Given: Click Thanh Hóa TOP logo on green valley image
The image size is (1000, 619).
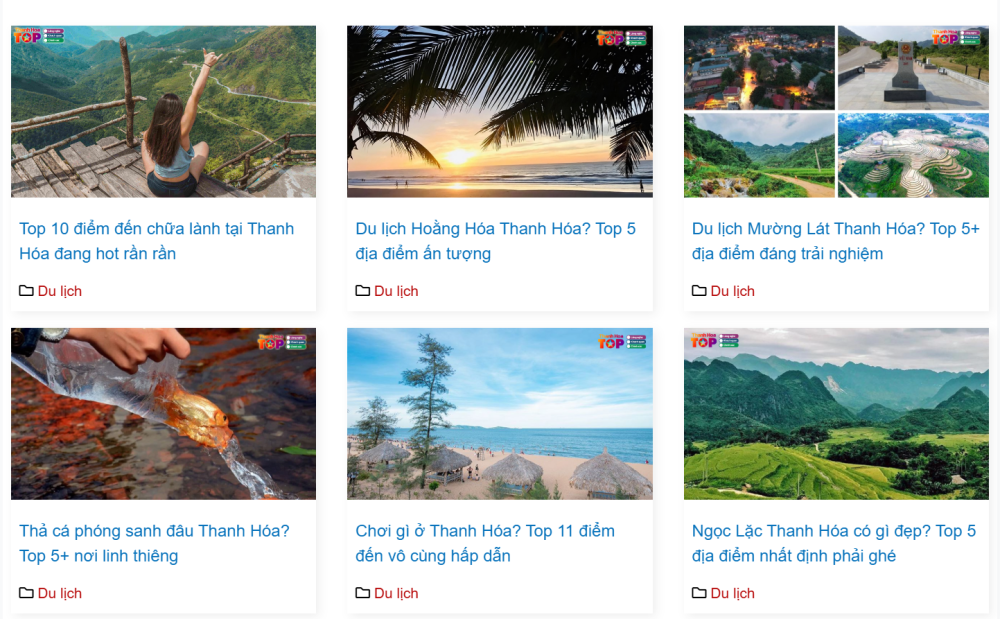Looking at the screenshot, I should 715,340.
